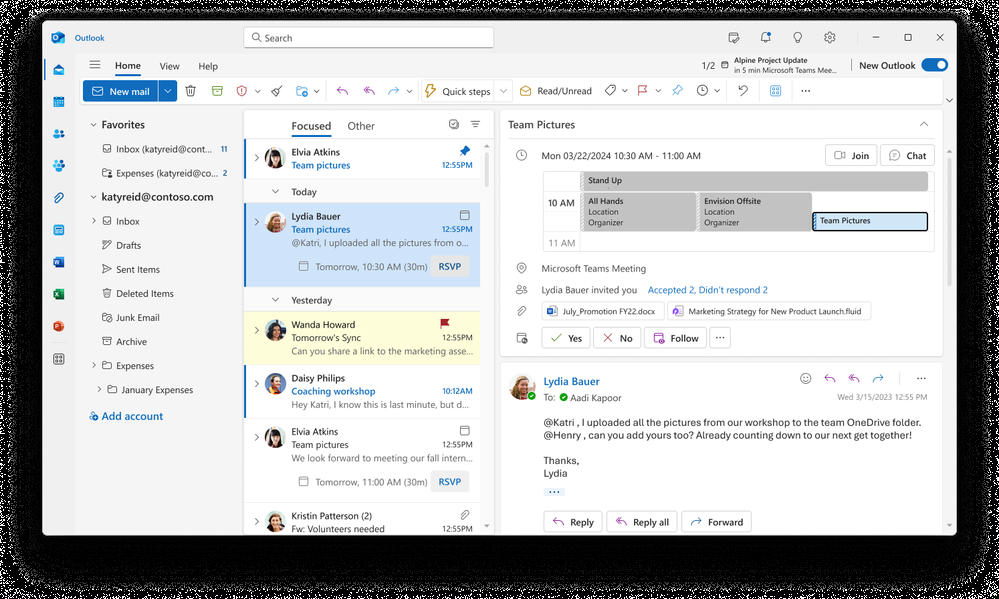Flag the message in toolbar
The width and height of the screenshot is (999, 599).
click(642, 90)
